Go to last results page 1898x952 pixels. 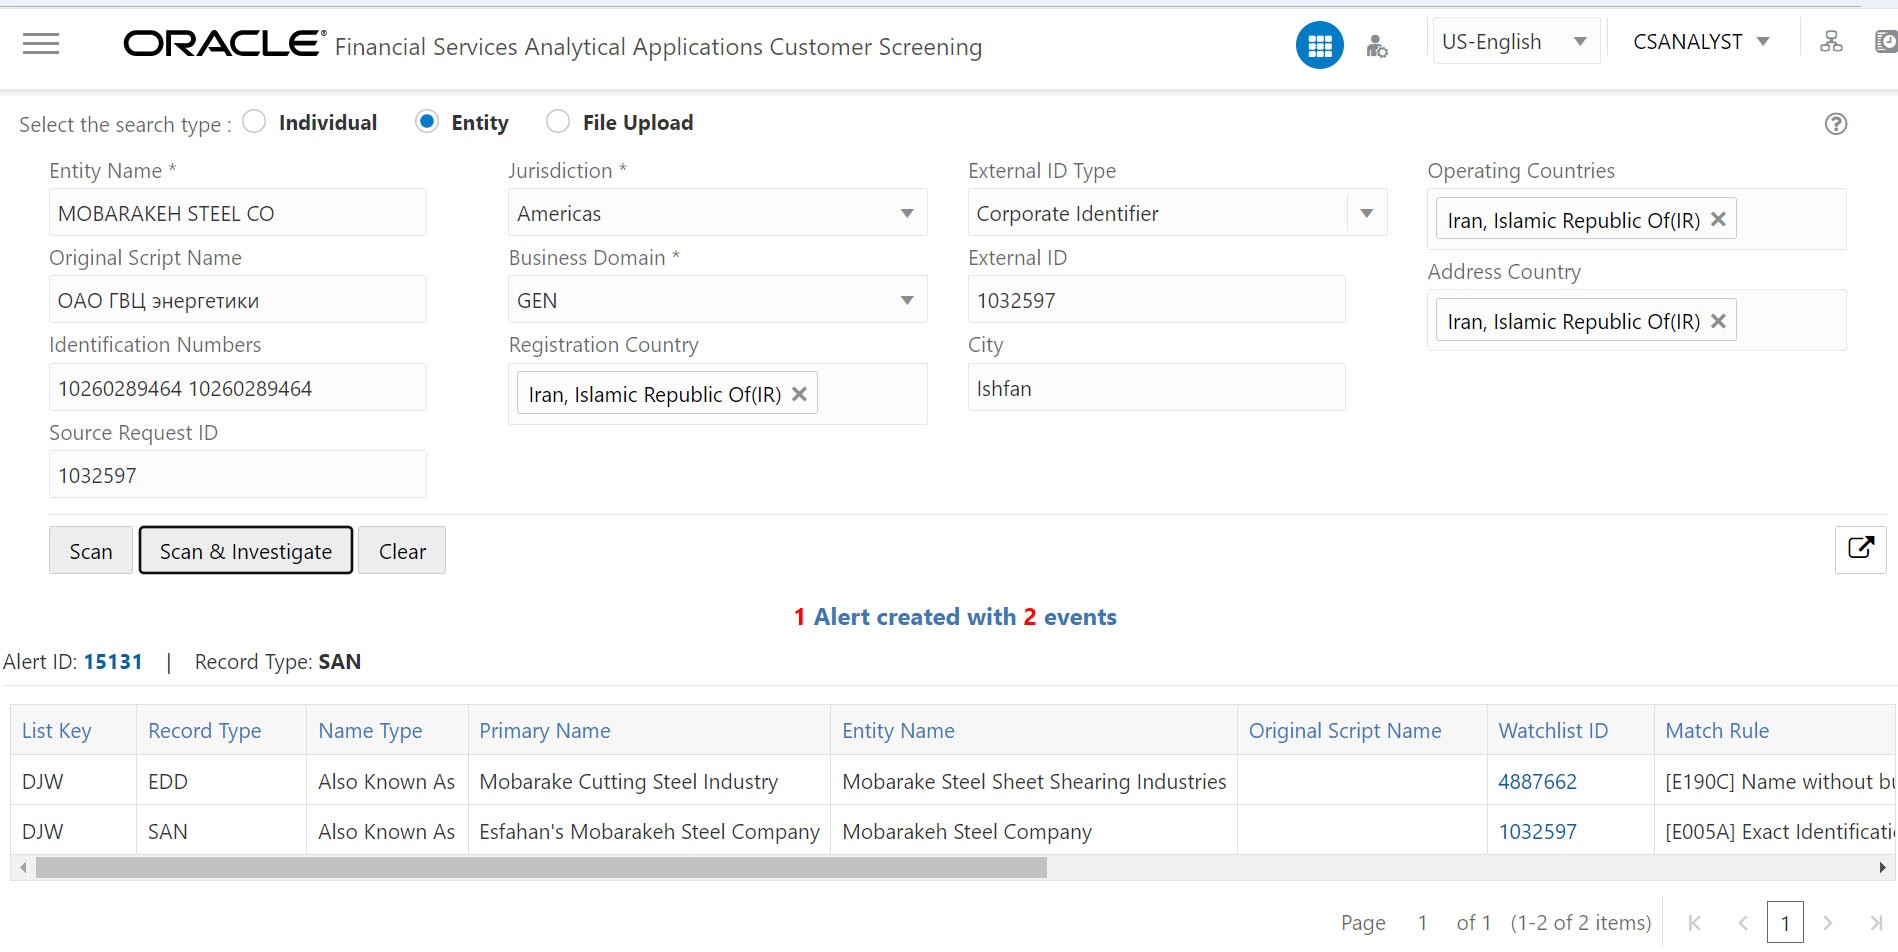click(1876, 923)
